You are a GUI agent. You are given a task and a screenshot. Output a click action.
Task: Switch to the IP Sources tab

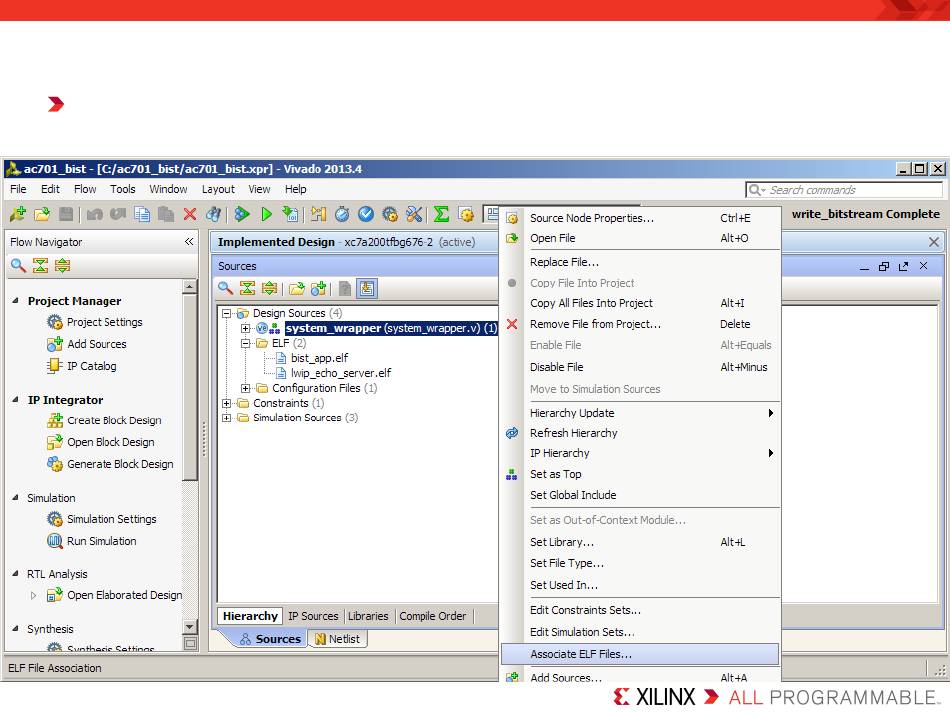pyautogui.click(x=313, y=616)
